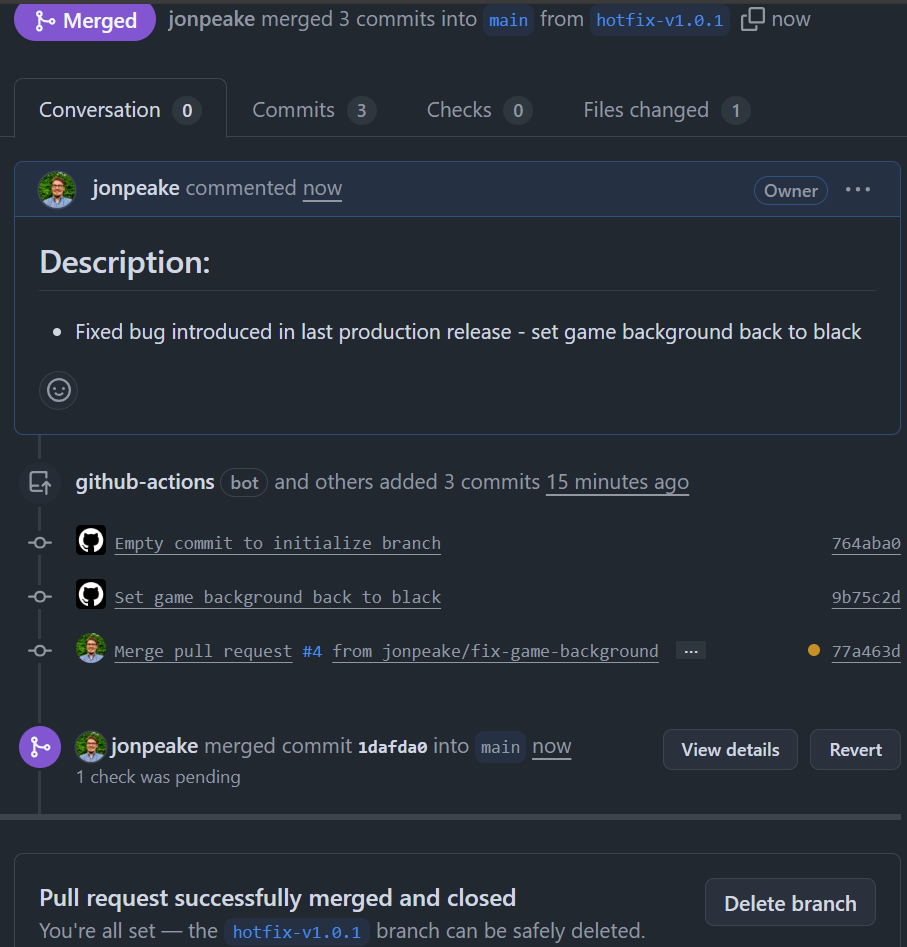
Task: Open the 'Set game background back to black' commit
Action: point(278,597)
